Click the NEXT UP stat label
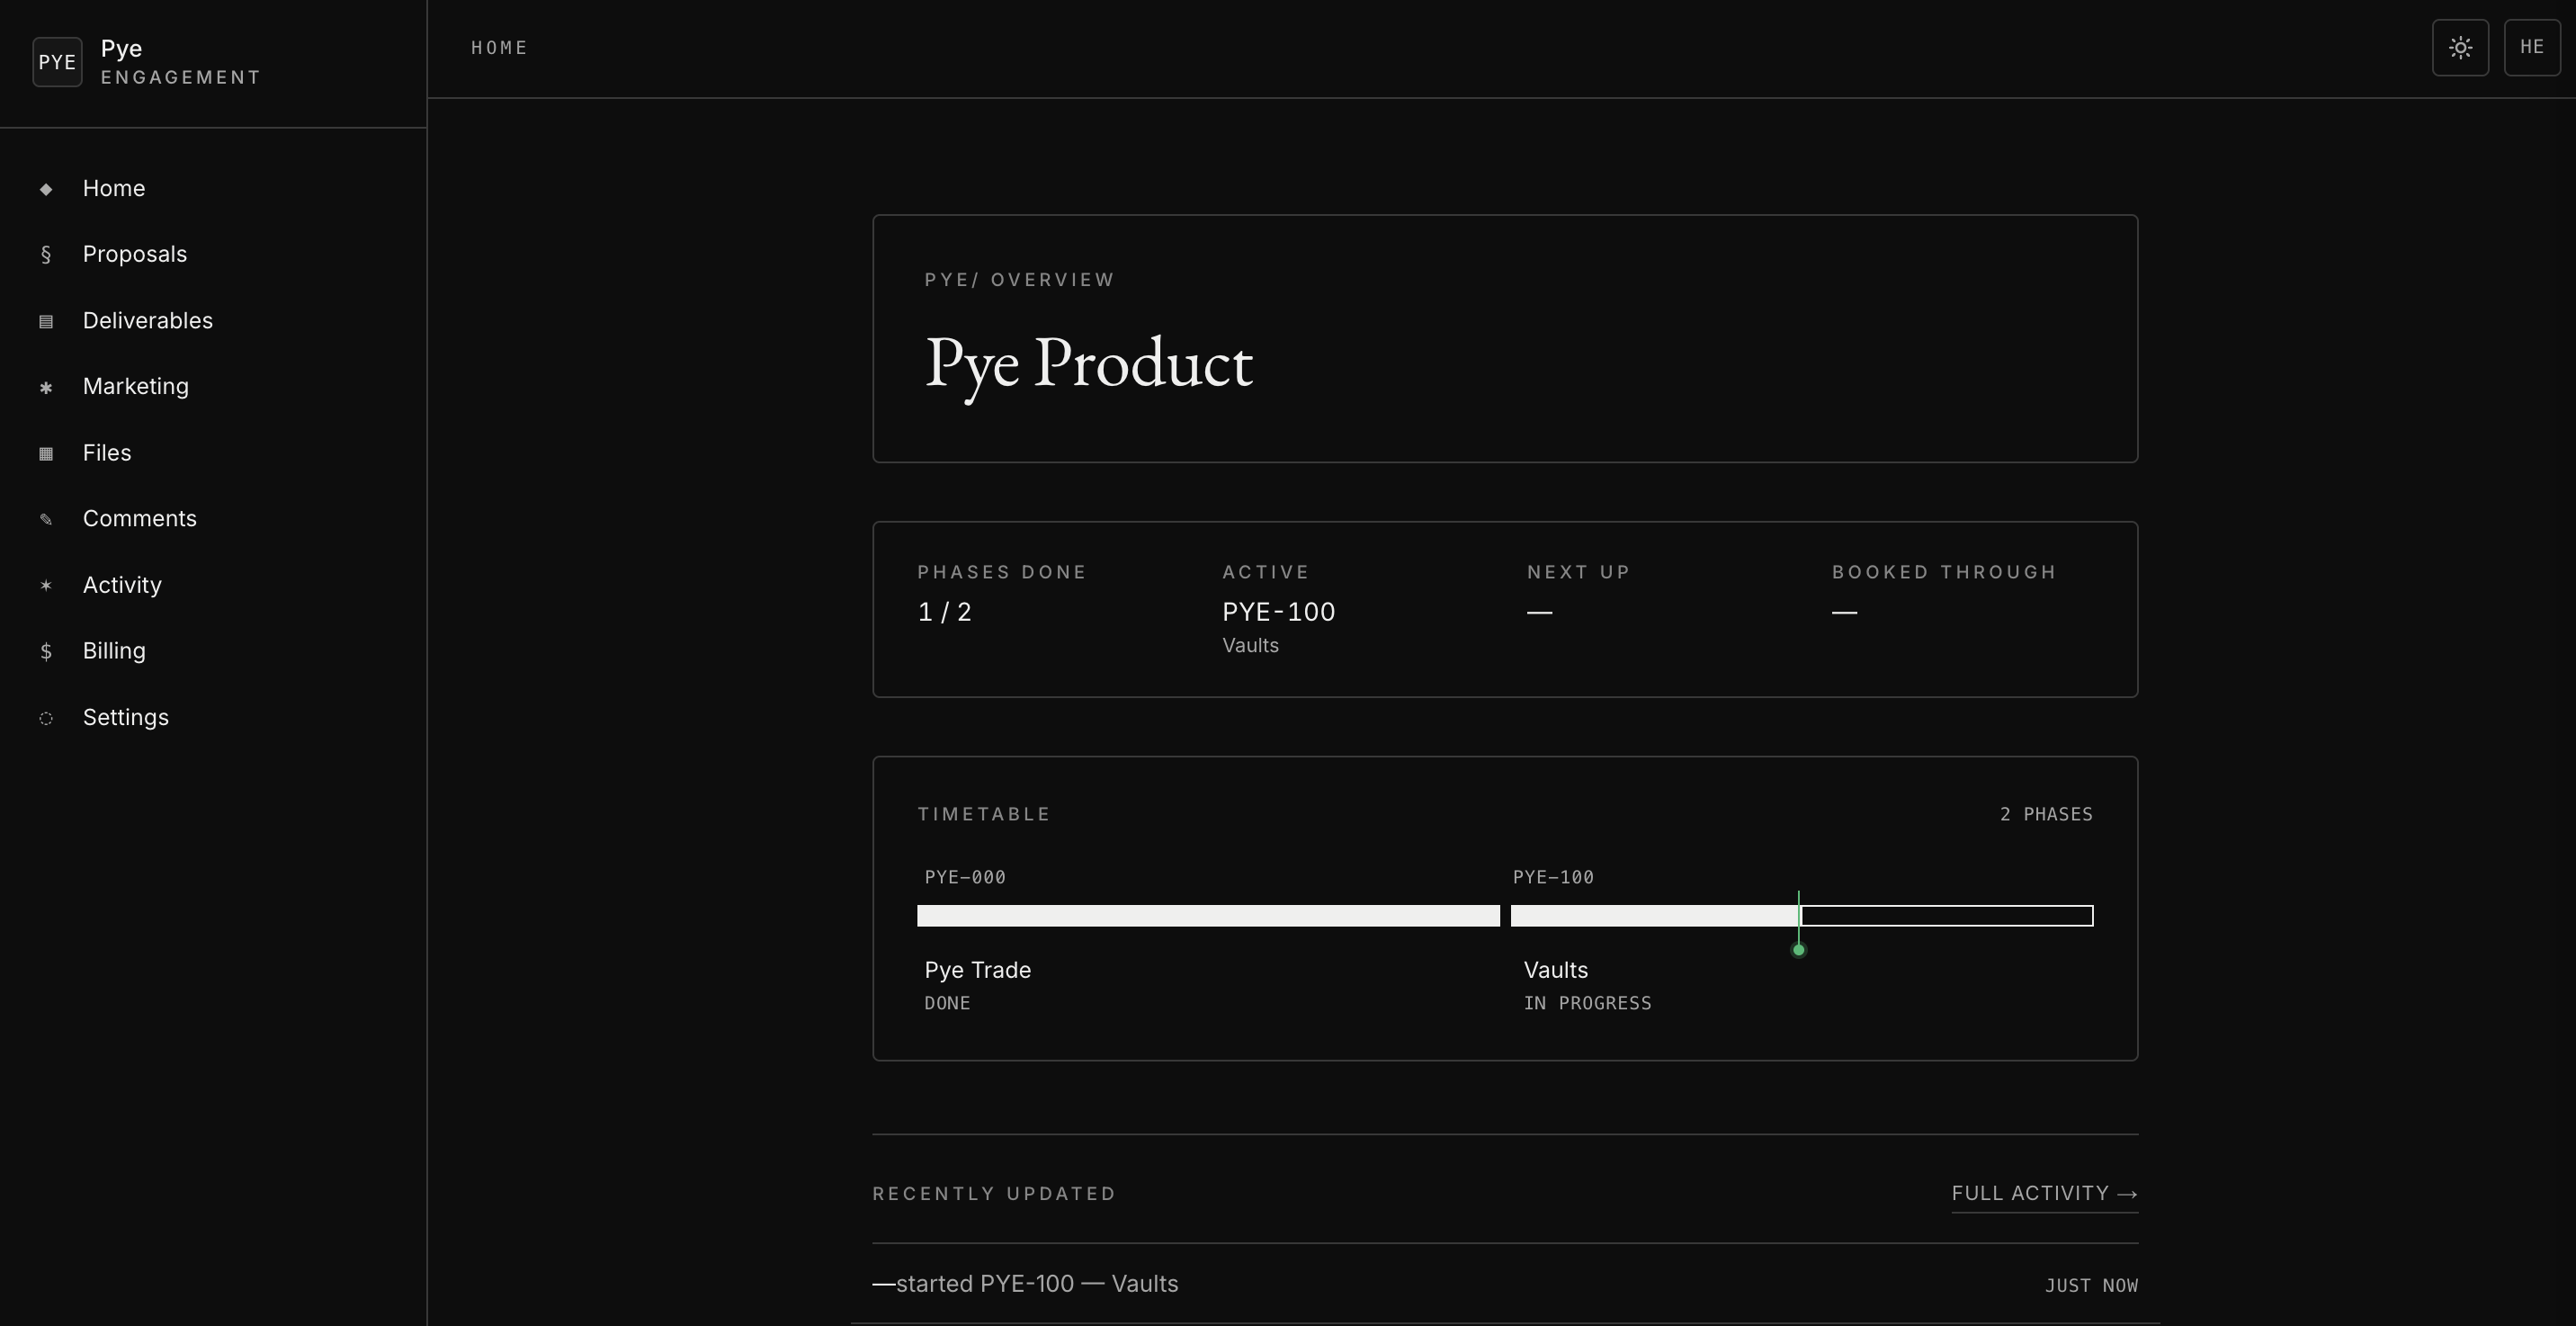Image resolution: width=2576 pixels, height=1326 pixels. [1578, 572]
